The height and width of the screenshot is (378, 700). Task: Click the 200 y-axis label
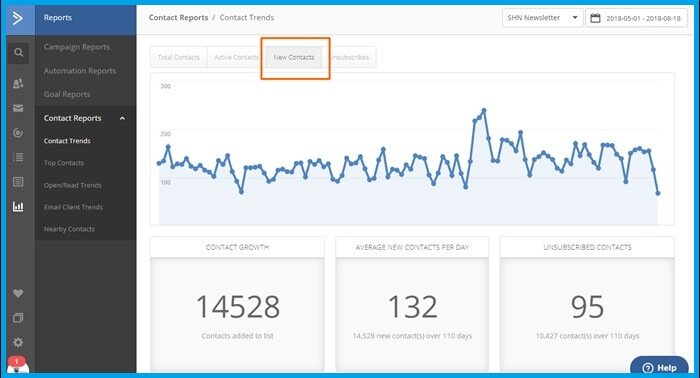coord(166,134)
